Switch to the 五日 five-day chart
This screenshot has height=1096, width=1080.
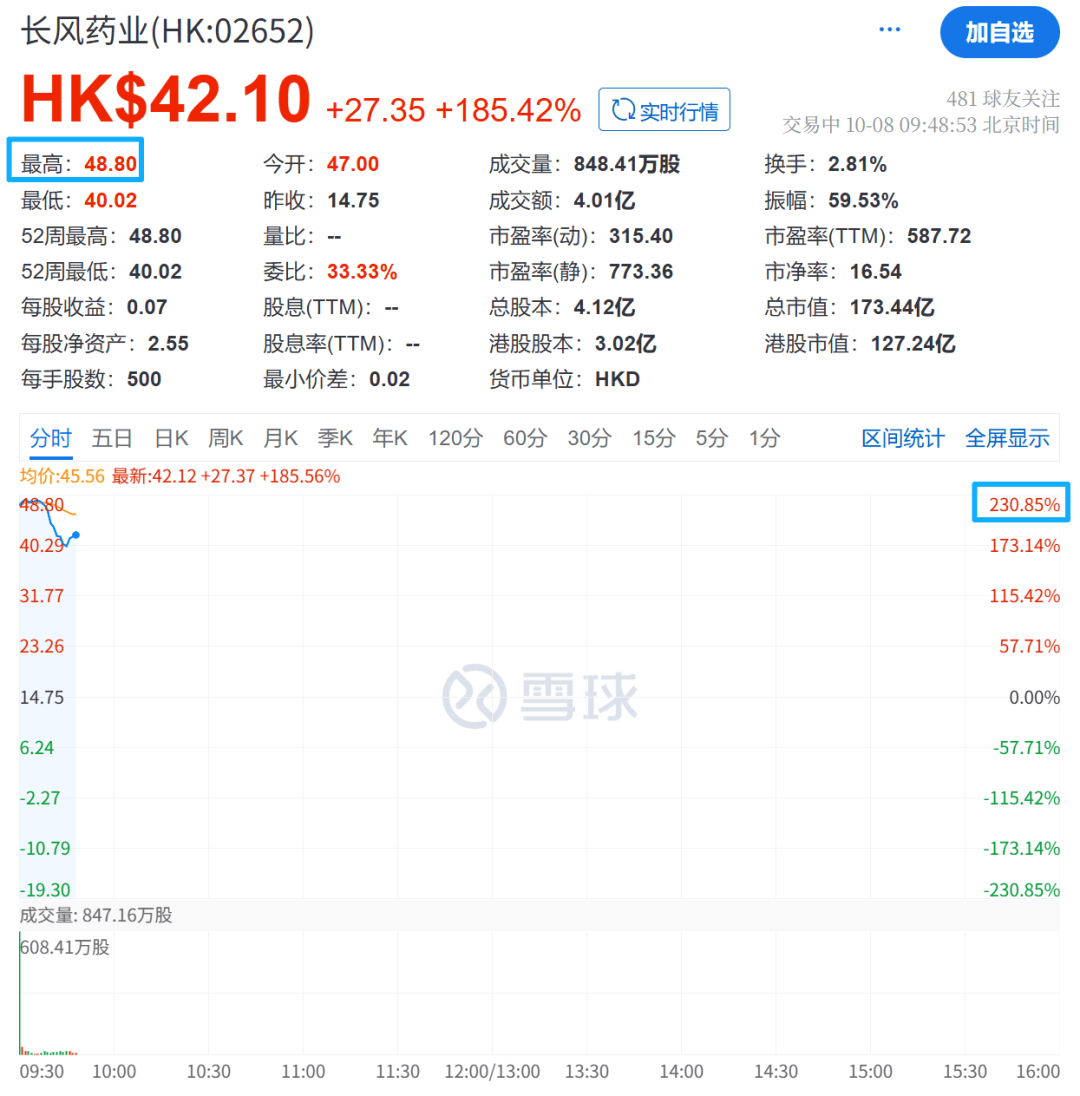point(111,438)
